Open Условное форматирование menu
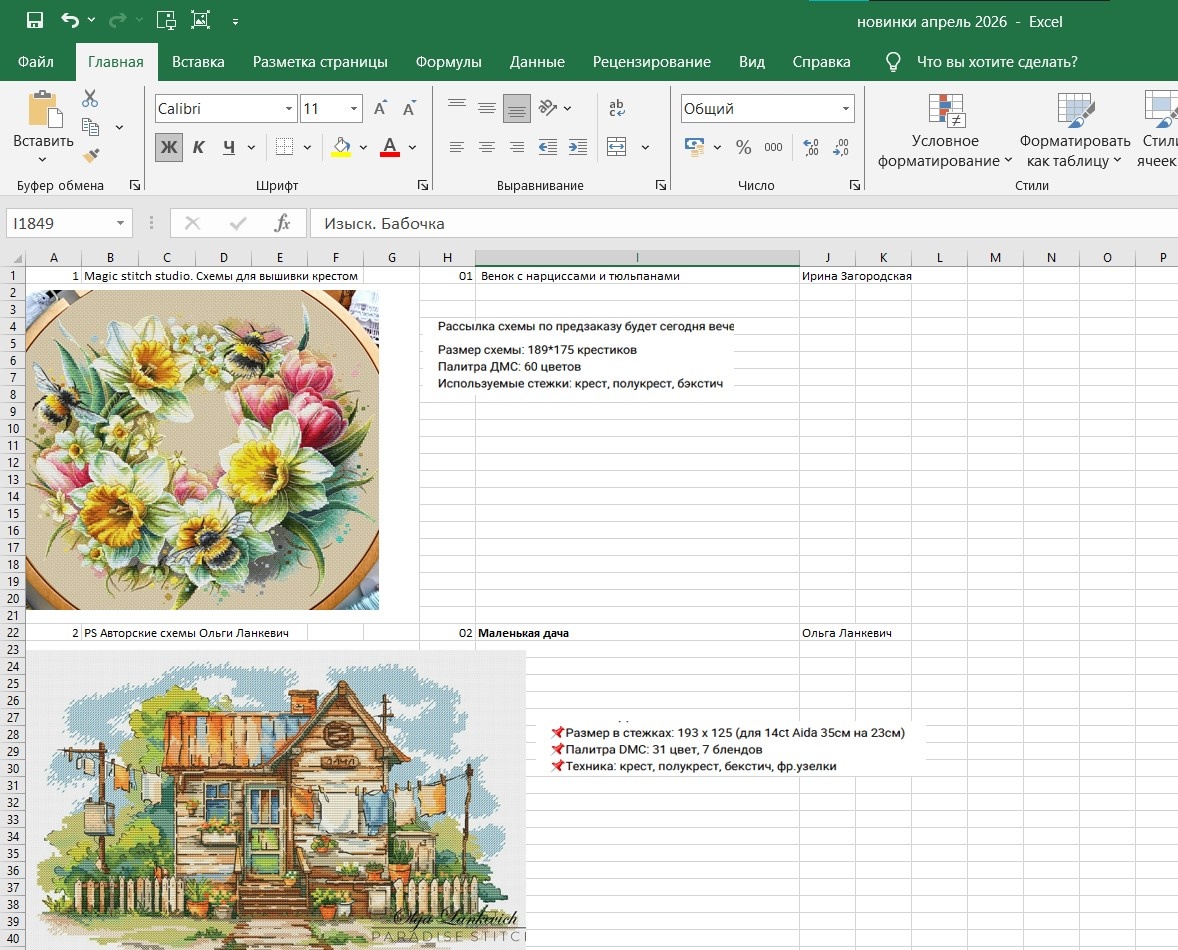1178x950 pixels. pos(945,131)
